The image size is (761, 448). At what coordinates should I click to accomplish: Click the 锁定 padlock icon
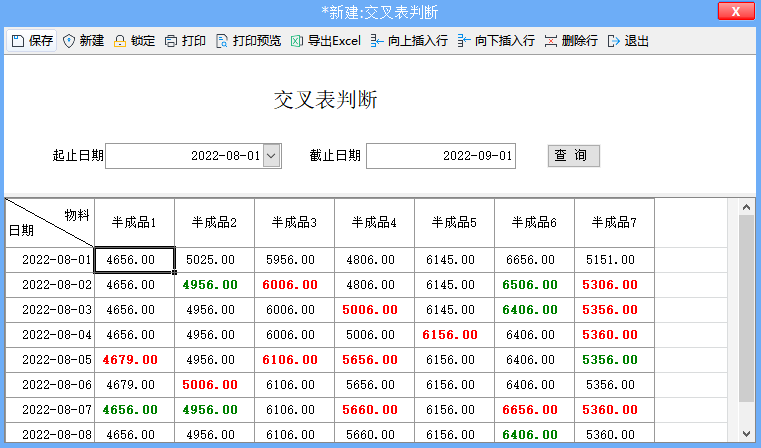coord(119,41)
